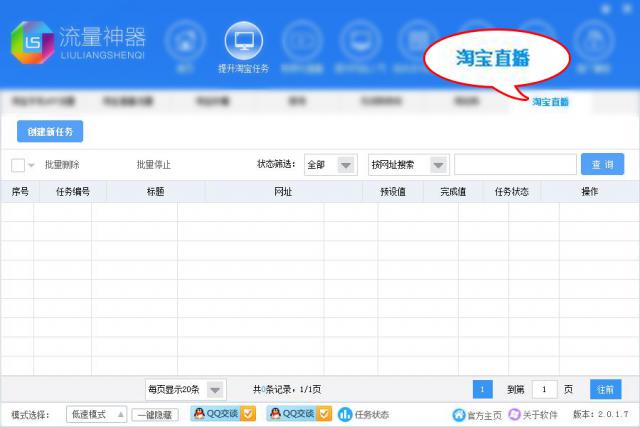The height and width of the screenshot is (427, 640).
Task: Expand the arrow beside select-all checkbox
Action: (x=31, y=165)
